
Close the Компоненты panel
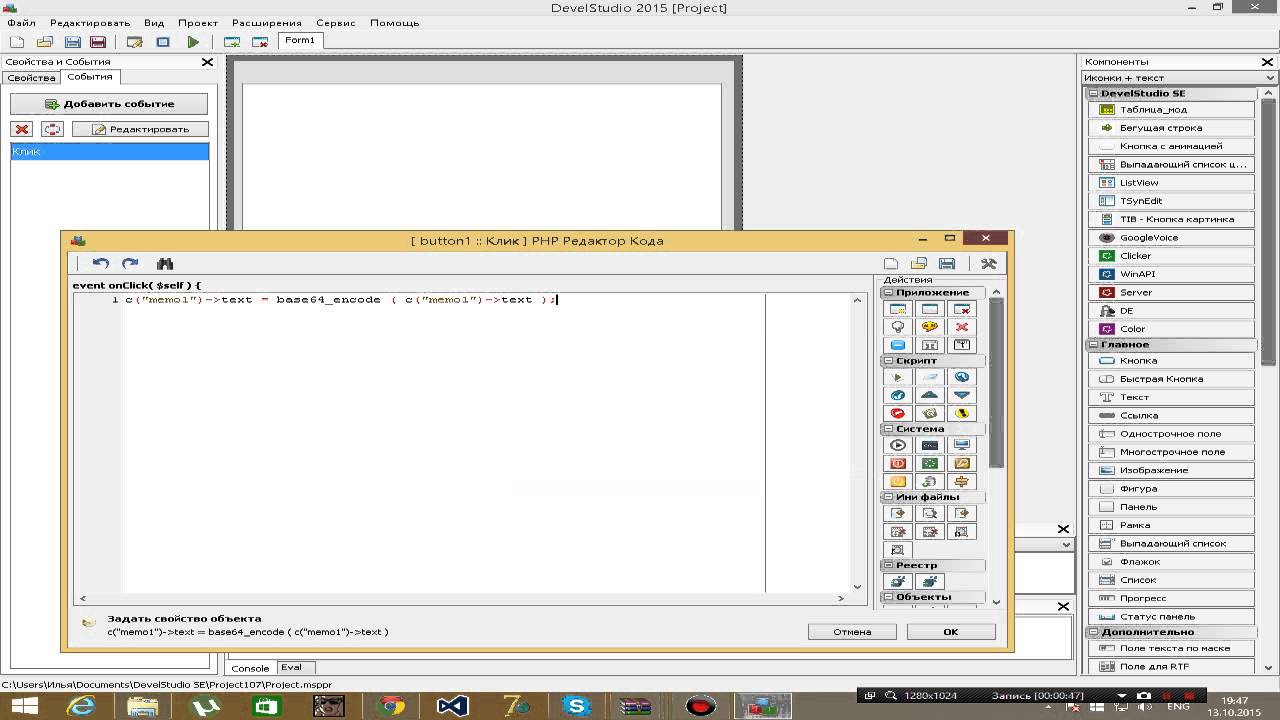[1268, 62]
